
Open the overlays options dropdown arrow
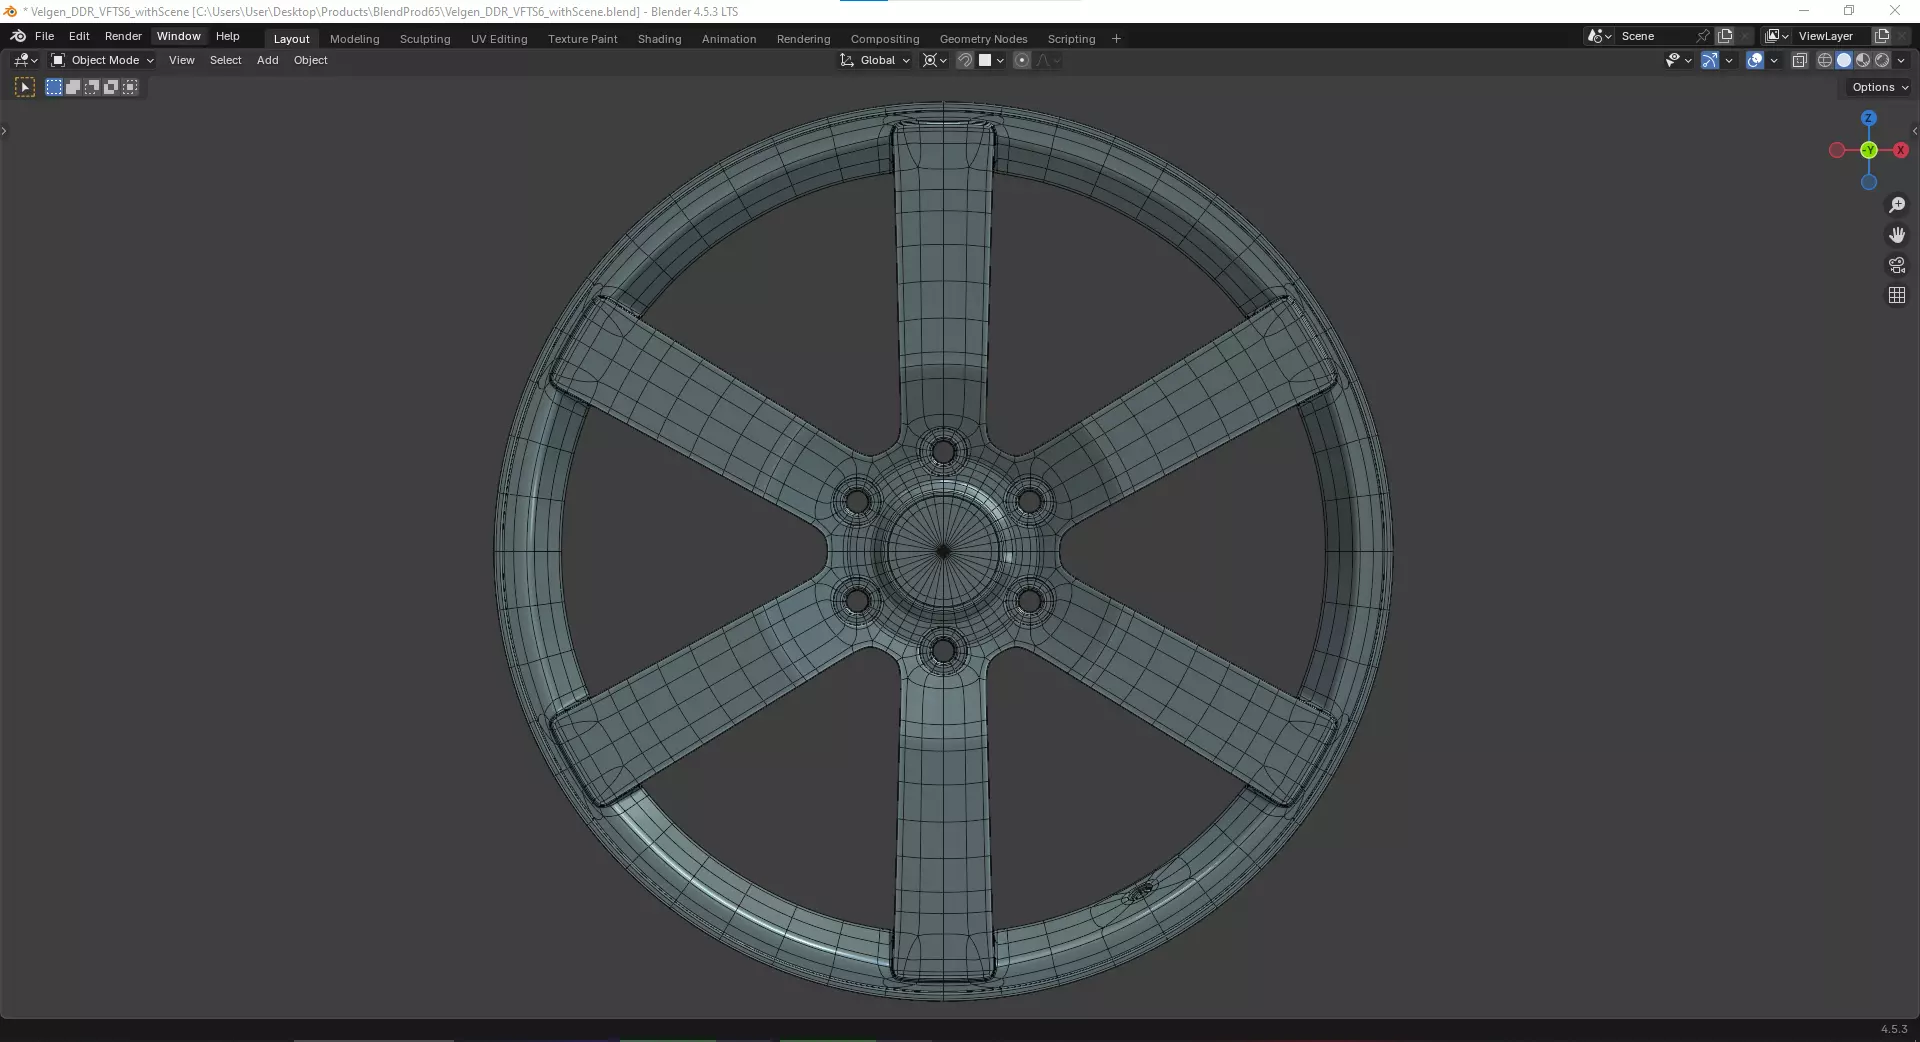[x=1774, y=60]
